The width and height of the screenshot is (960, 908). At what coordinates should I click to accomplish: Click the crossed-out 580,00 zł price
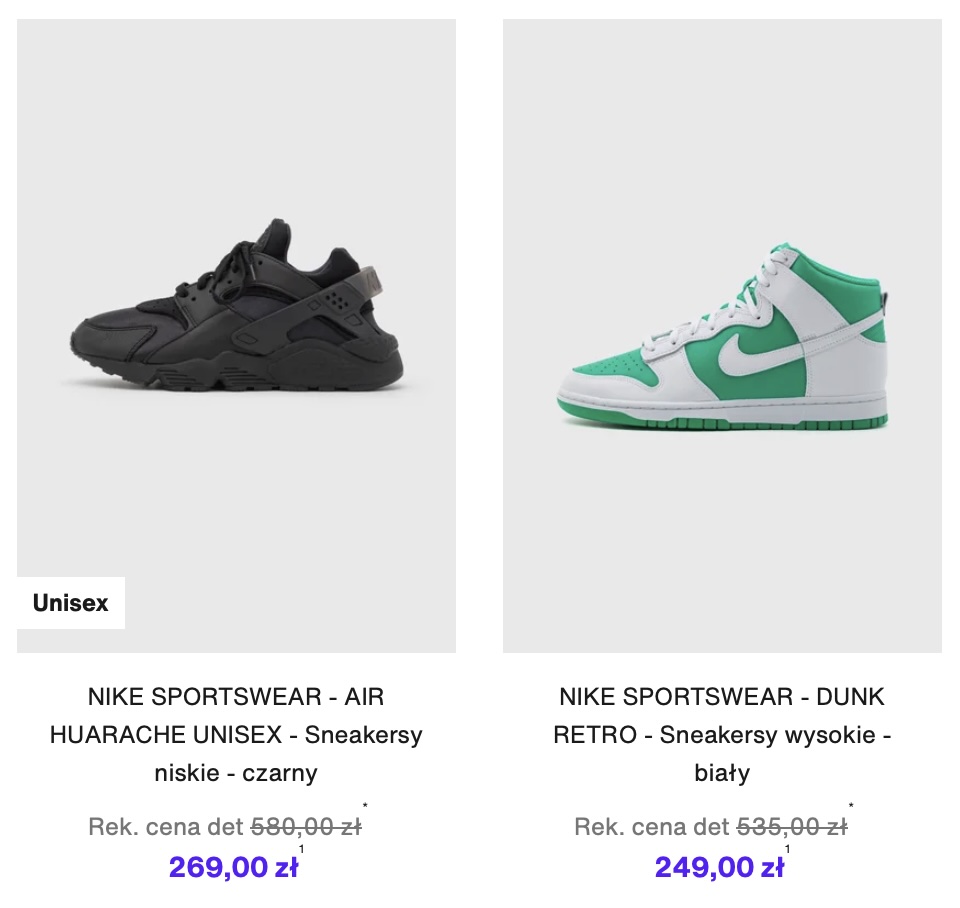pyautogui.click(x=305, y=827)
